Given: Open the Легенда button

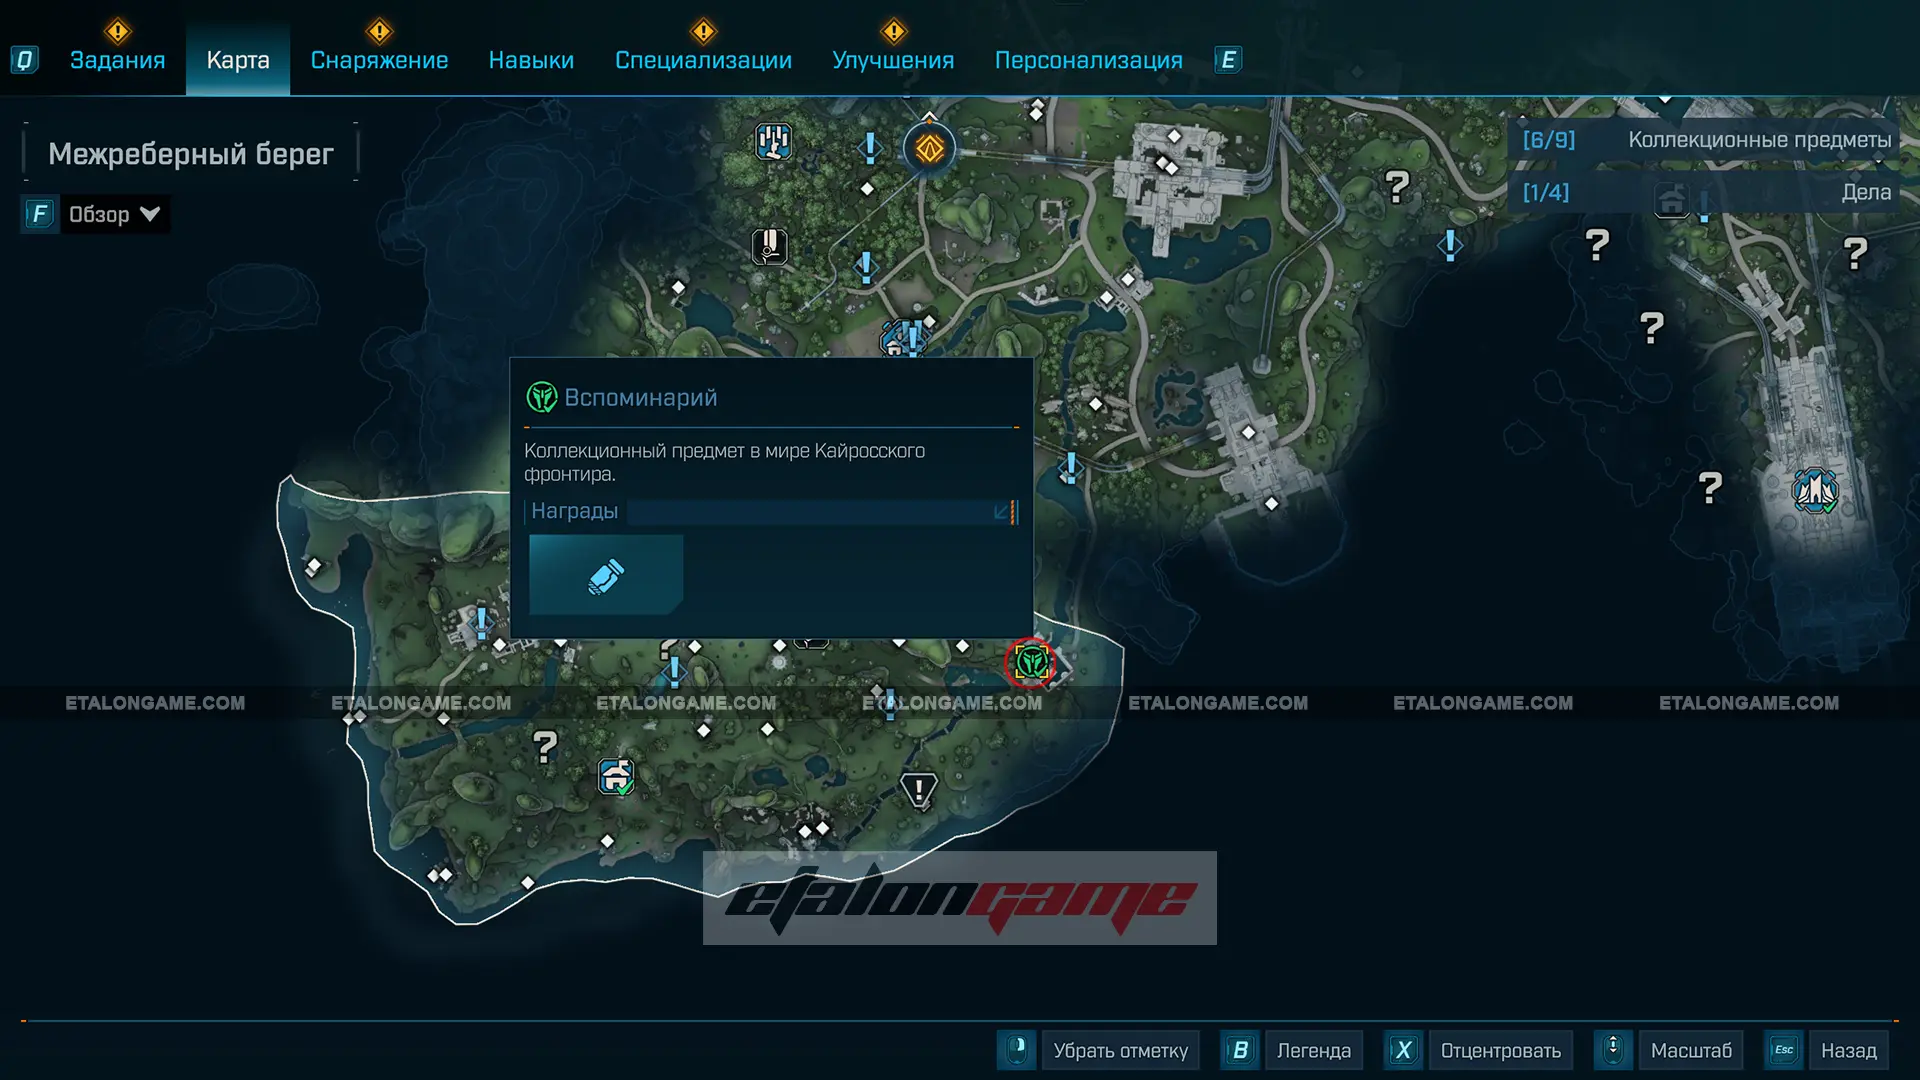Looking at the screenshot, I should pyautogui.click(x=1312, y=1050).
